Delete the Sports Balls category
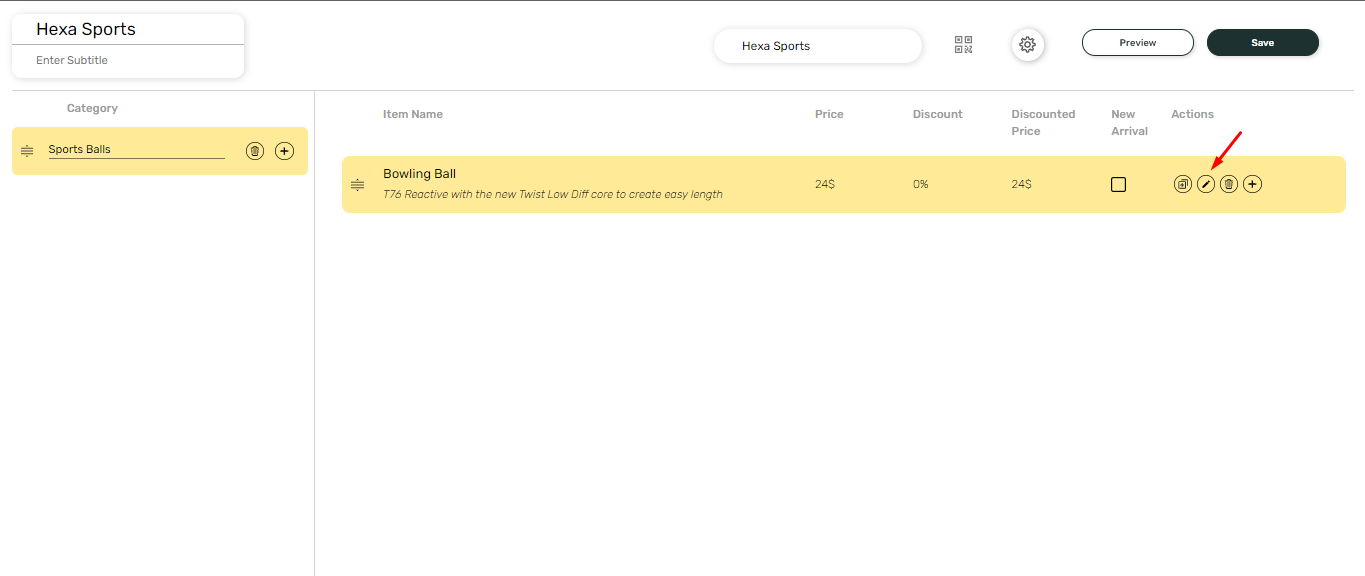Viewport: 1365px width, 576px height. point(255,151)
